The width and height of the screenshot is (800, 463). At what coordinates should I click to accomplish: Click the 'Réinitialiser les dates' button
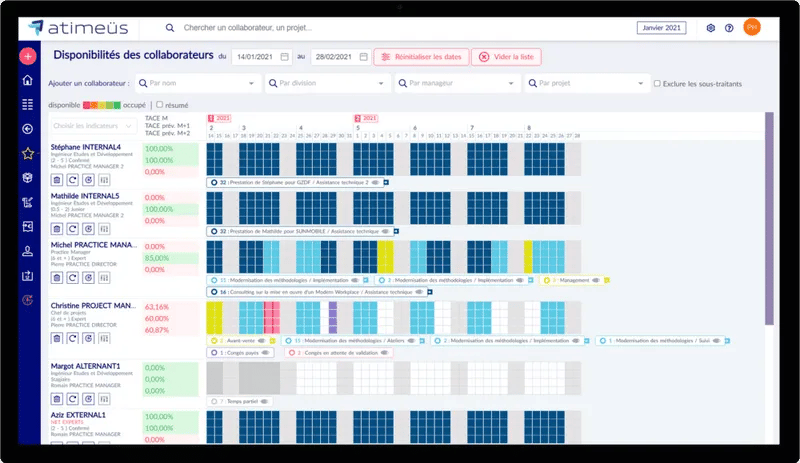(420, 57)
